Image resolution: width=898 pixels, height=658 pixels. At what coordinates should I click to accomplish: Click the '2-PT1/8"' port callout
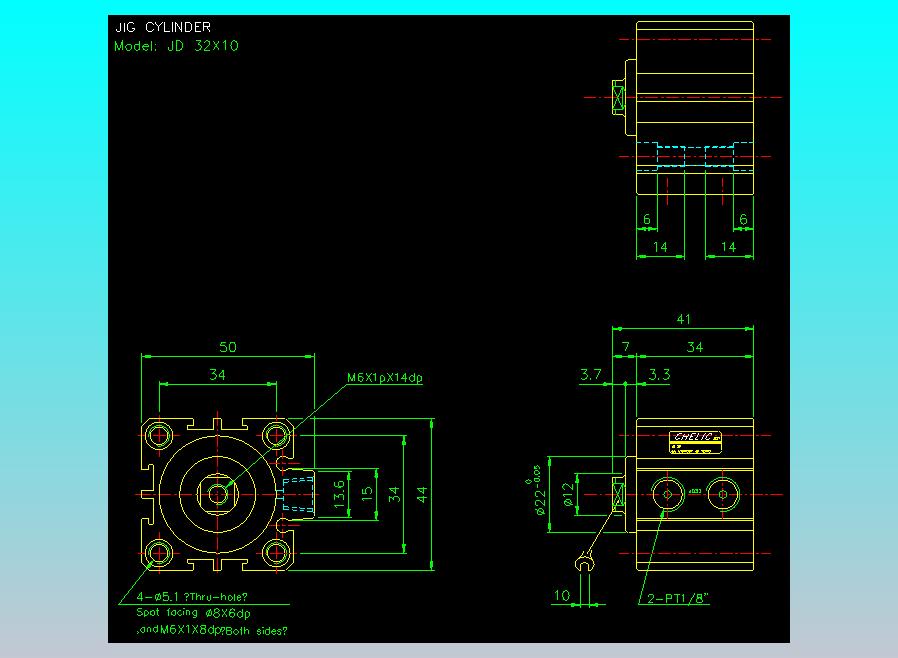(678, 598)
